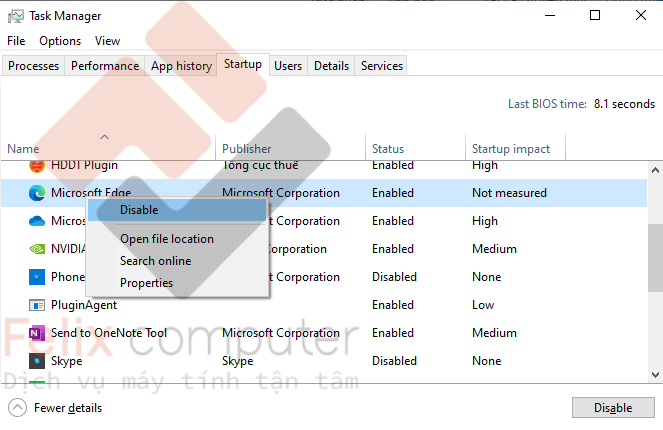Select the Skype icon in the list

pyautogui.click(x=37, y=361)
